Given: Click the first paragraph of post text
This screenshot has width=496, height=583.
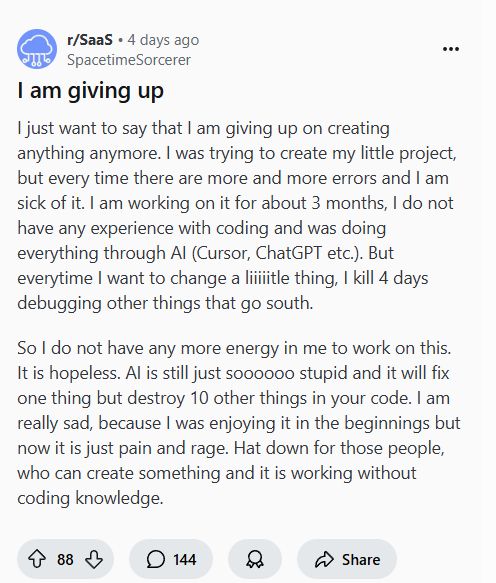Looking at the screenshot, I should tap(238, 216).
